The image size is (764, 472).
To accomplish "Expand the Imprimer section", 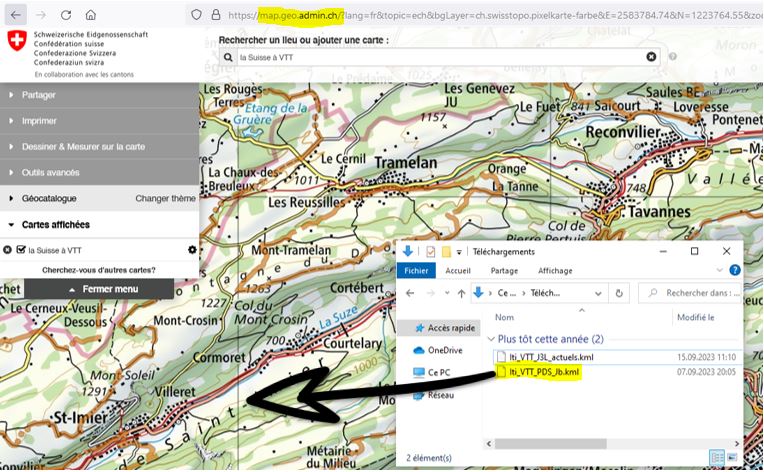I will [x=99, y=121].
